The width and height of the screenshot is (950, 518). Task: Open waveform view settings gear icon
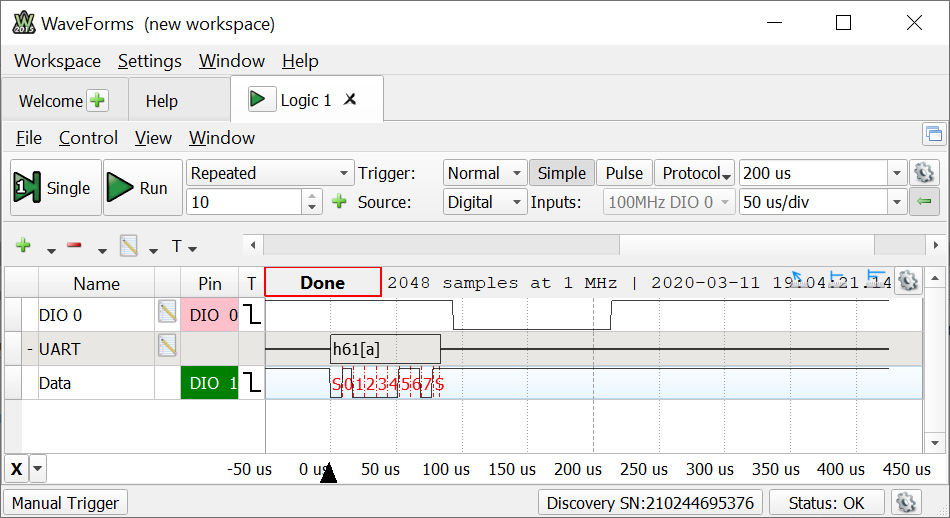[x=908, y=281]
